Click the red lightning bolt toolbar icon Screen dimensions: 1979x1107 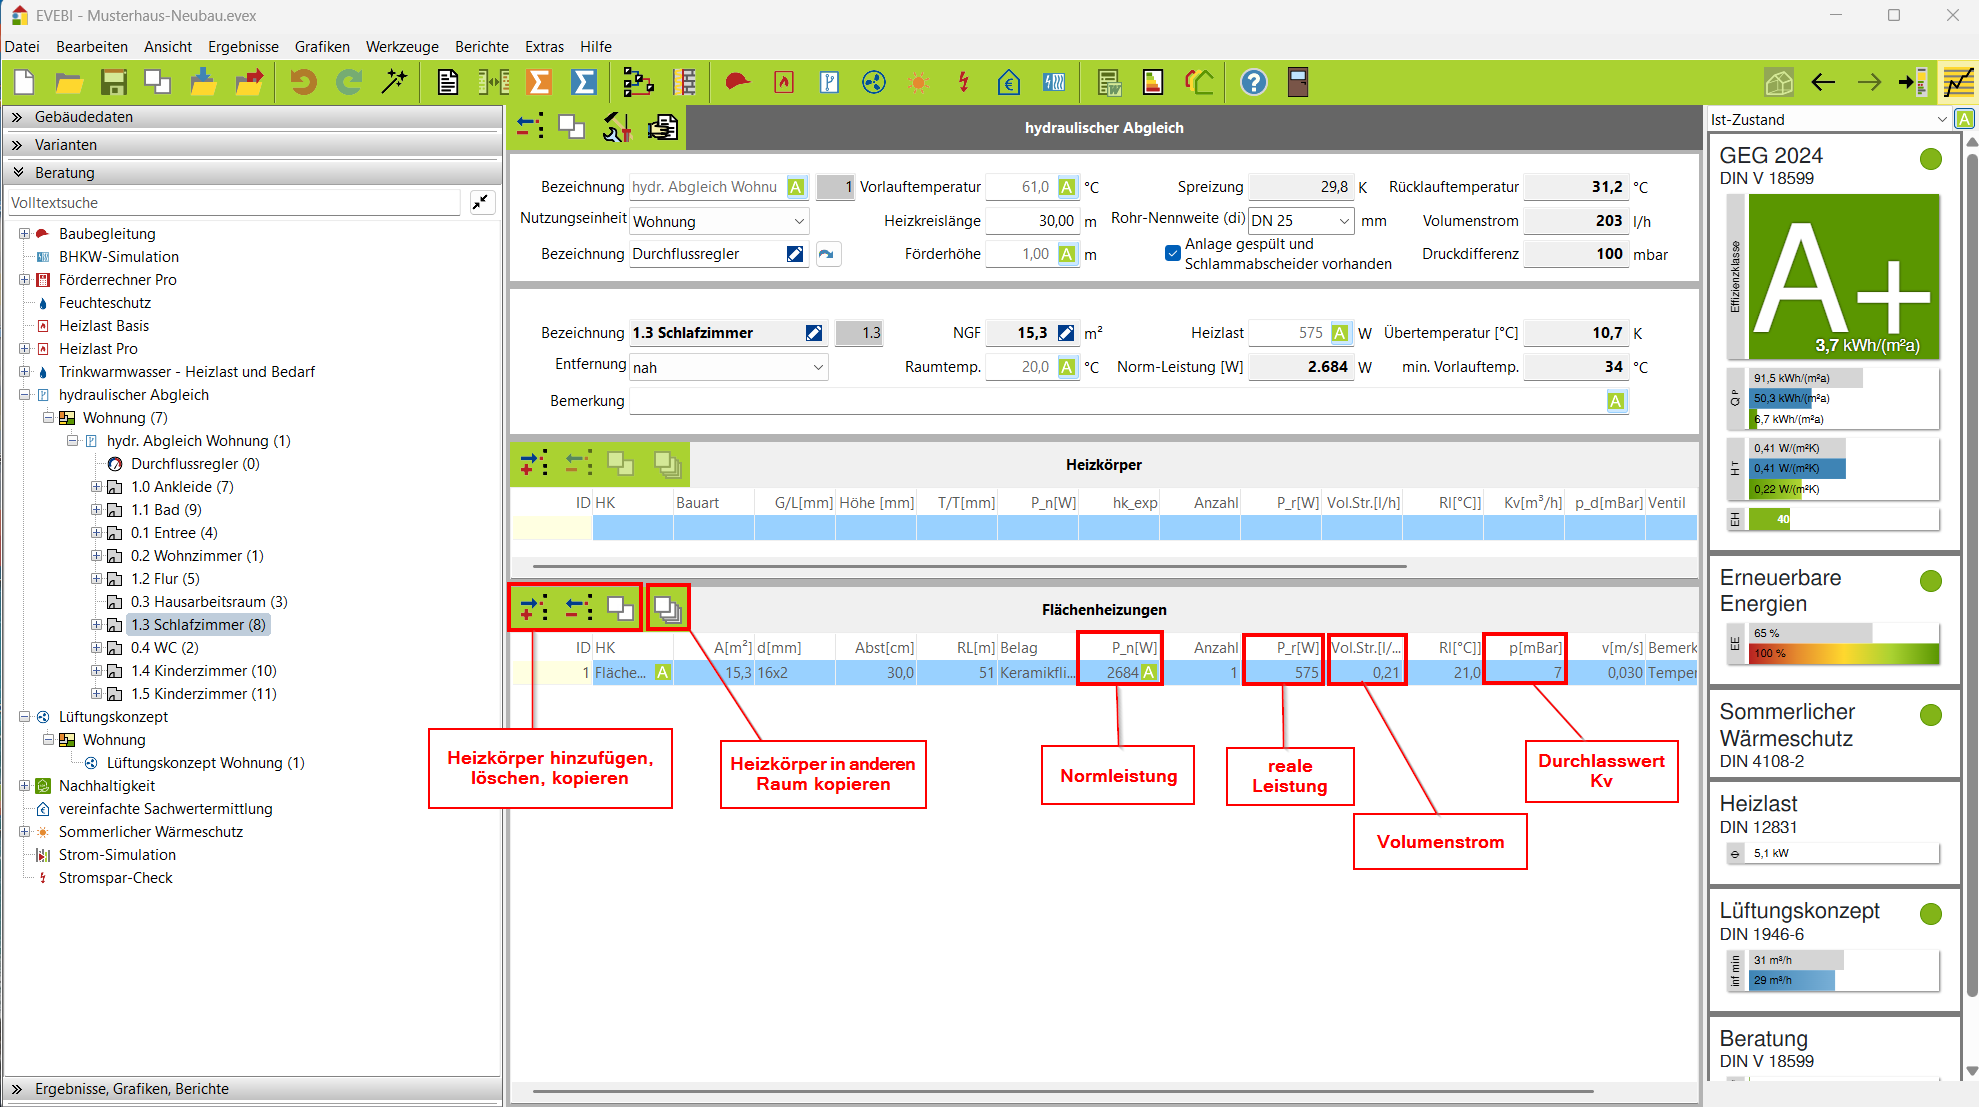pyautogui.click(x=963, y=82)
